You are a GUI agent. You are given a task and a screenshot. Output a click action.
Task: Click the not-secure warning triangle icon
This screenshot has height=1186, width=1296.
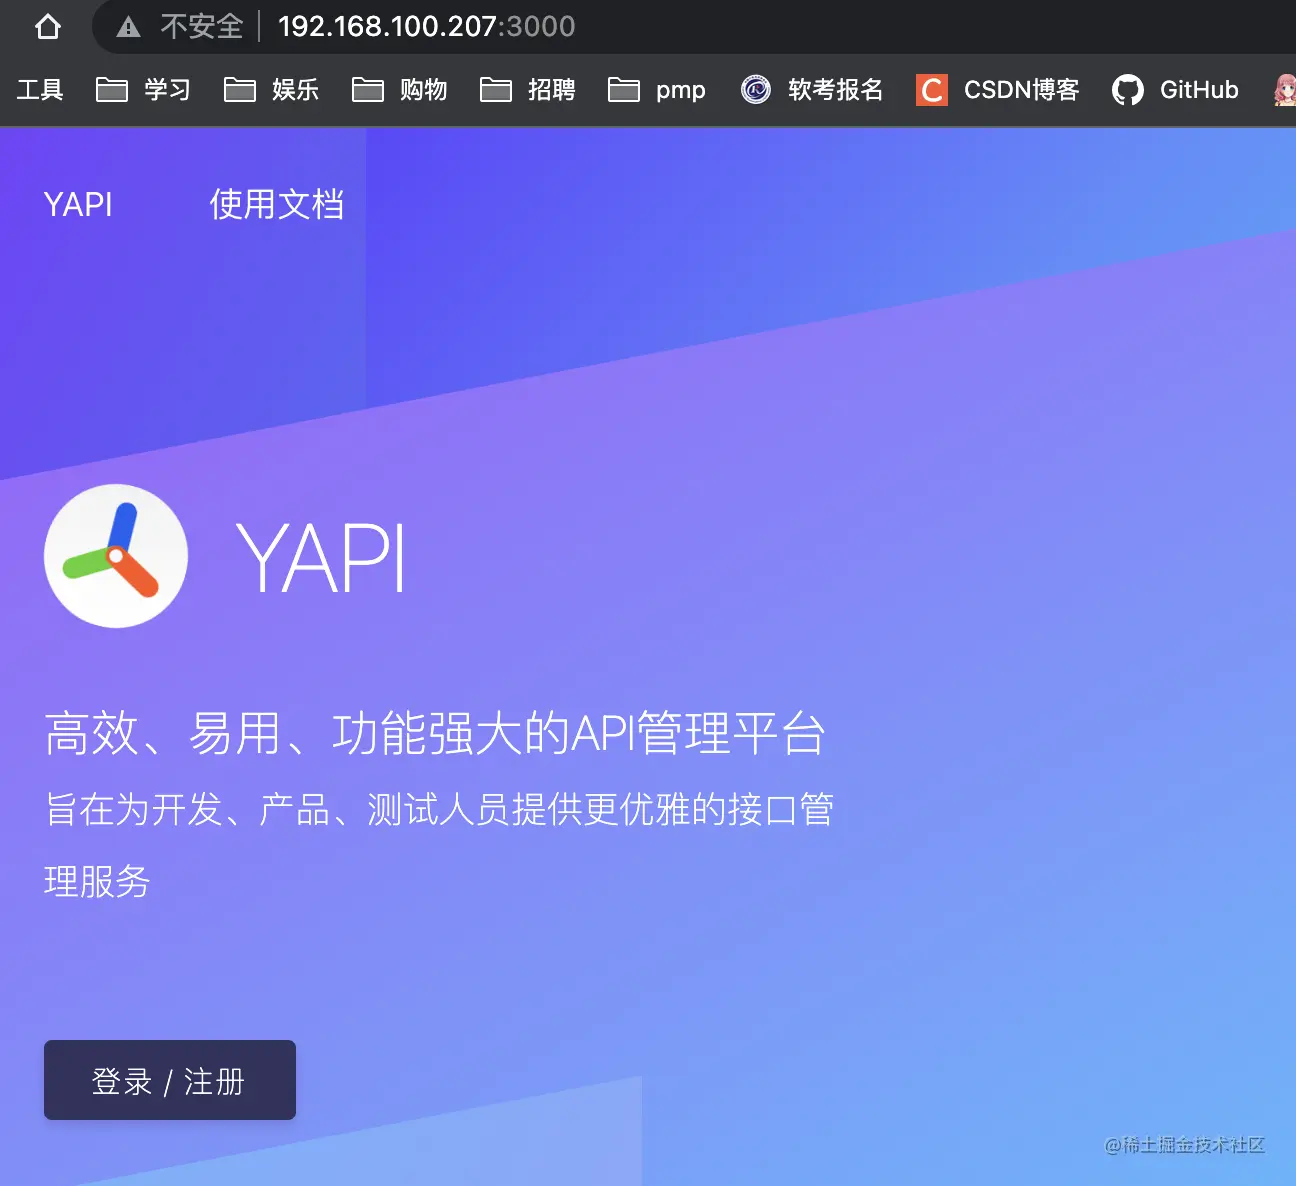point(128,27)
